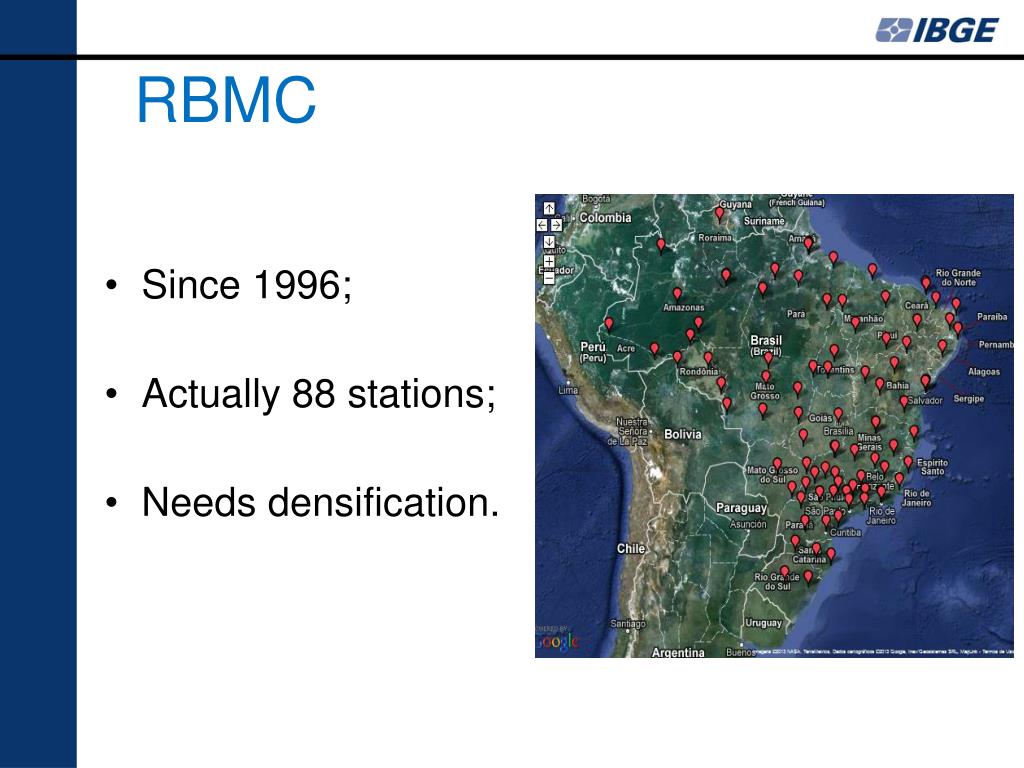Image resolution: width=1024 pixels, height=768 pixels.
Task: Click the Amazonas state label
Action: (684, 308)
